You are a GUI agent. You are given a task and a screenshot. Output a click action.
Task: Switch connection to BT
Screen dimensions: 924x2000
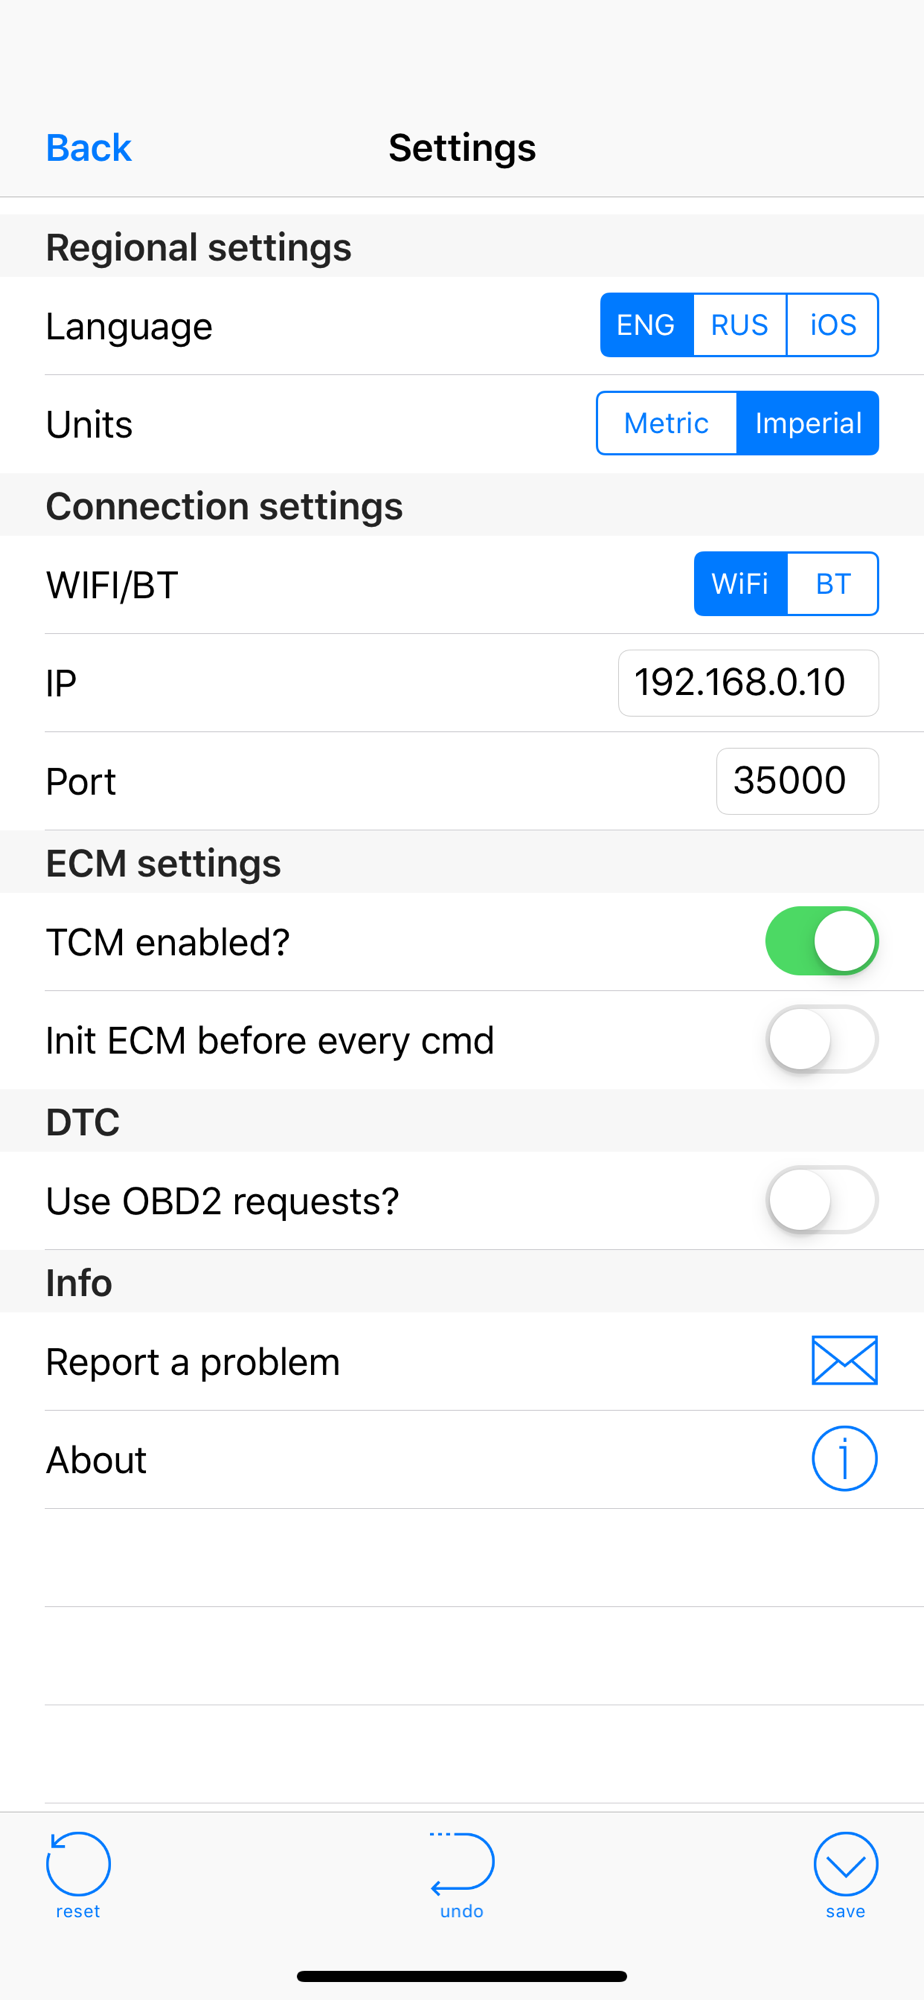pyautogui.click(x=833, y=583)
